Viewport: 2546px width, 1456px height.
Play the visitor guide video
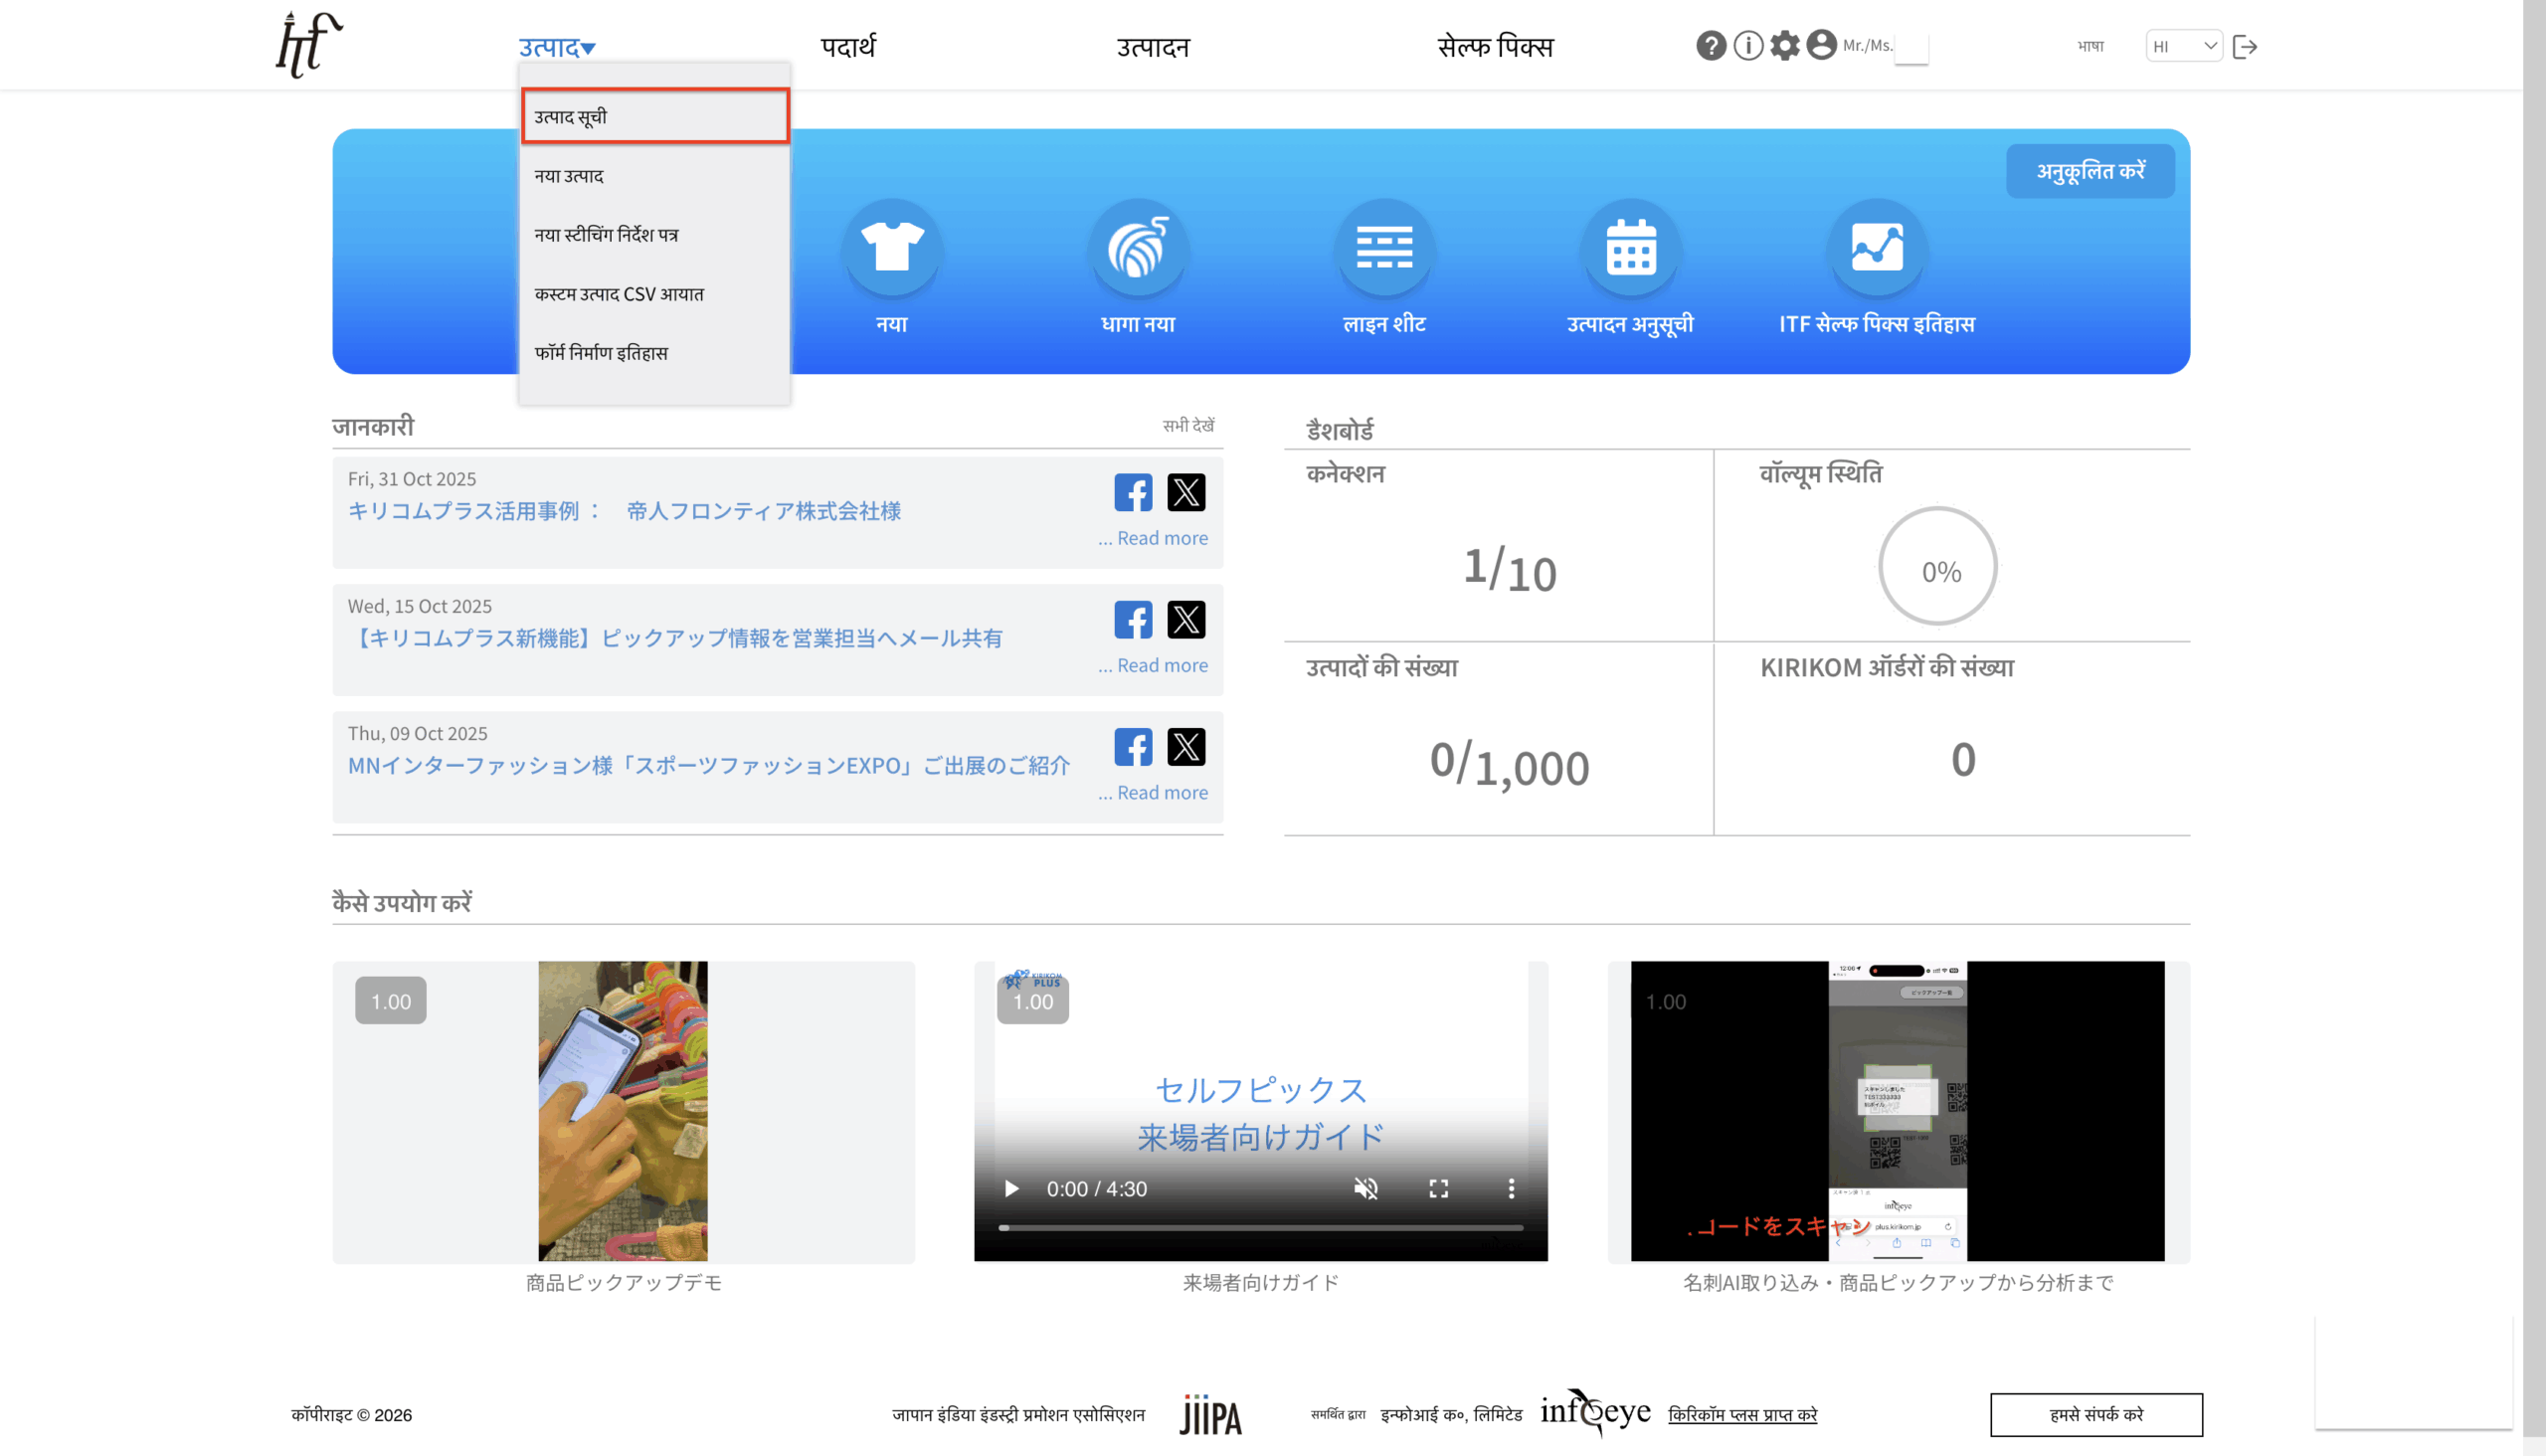tap(1011, 1188)
